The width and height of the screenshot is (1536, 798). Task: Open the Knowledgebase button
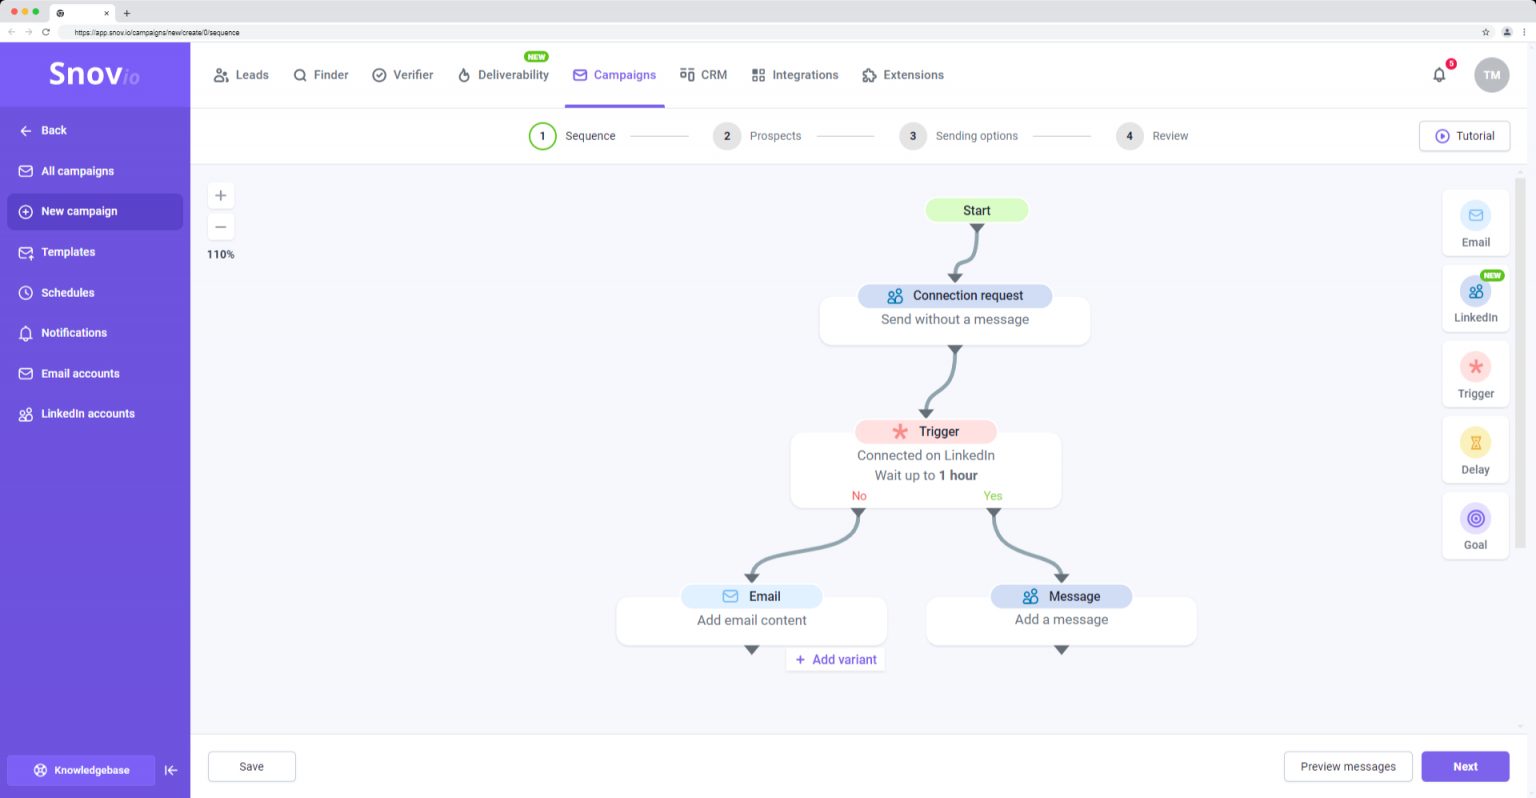click(81, 770)
